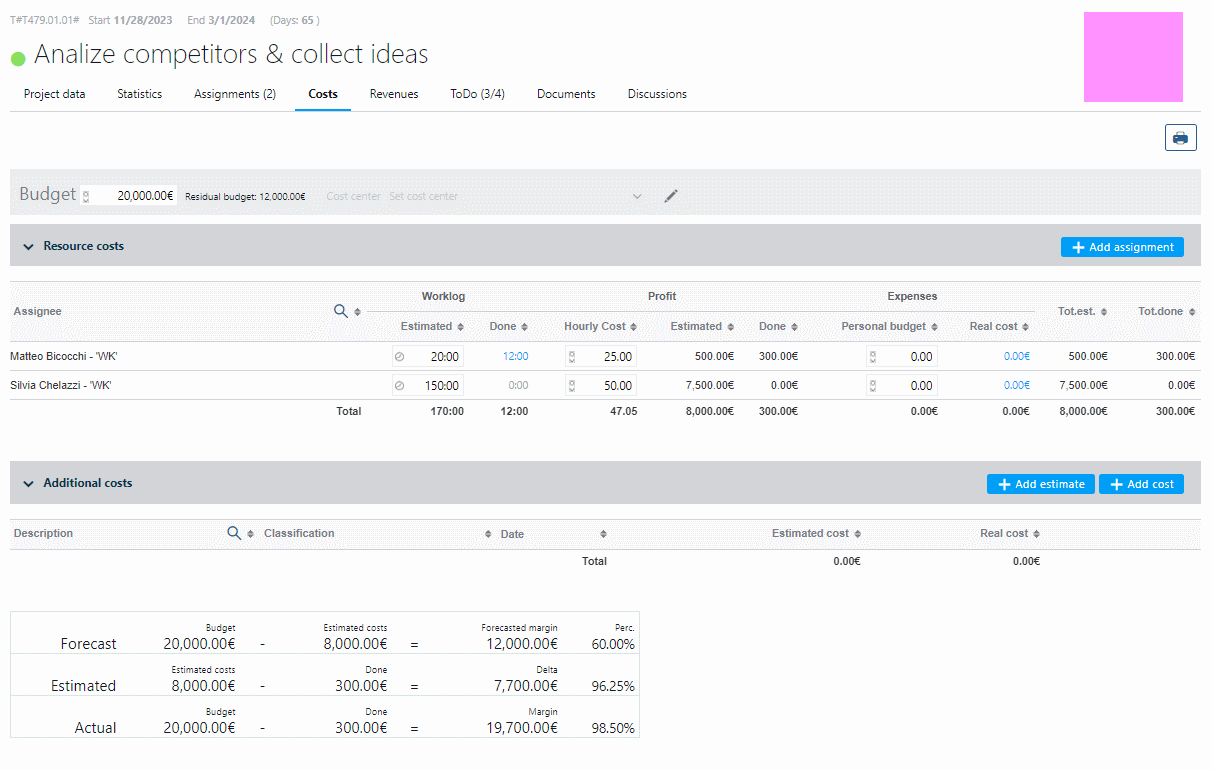Viewport: 1212px width, 770px height.
Task: Open the print view
Action: pyautogui.click(x=1180, y=138)
